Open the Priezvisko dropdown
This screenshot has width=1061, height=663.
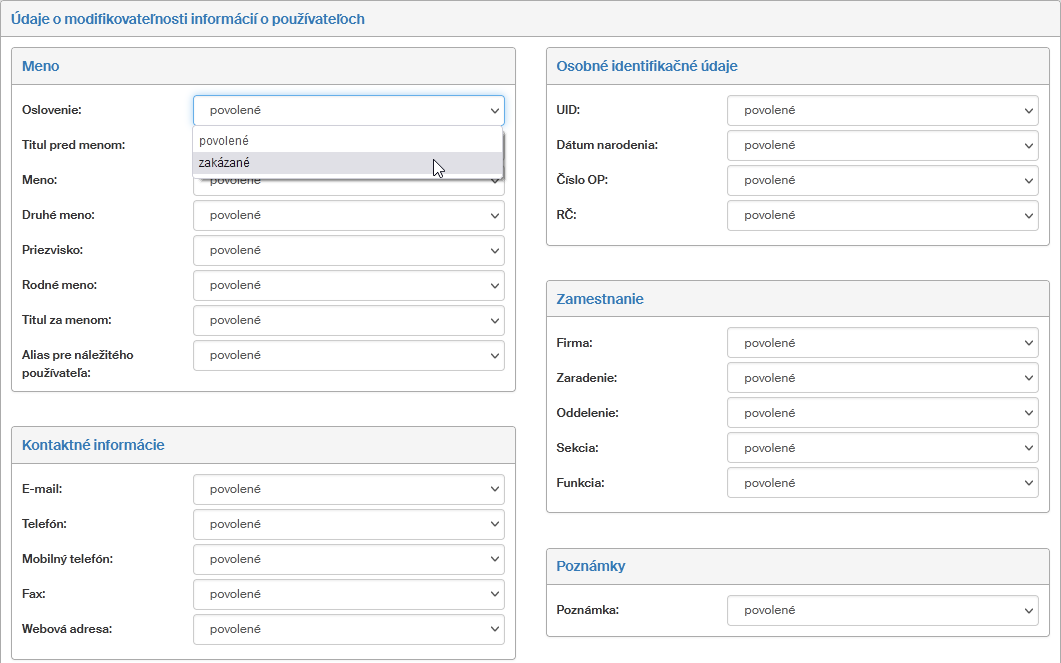348,251
